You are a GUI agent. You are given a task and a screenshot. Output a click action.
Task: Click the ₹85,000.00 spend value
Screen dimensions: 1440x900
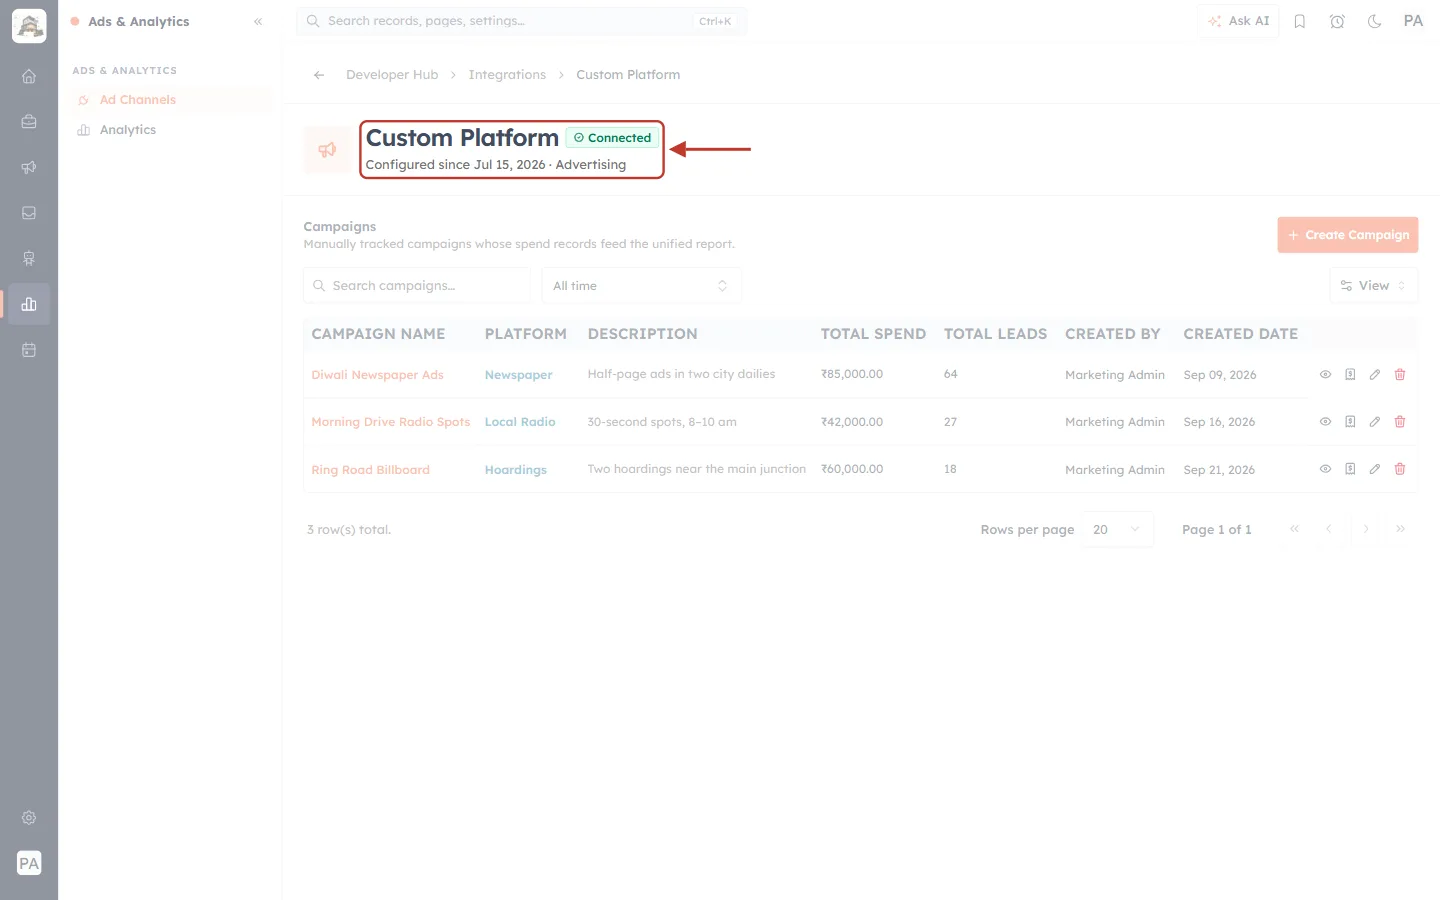tap(852, 374)
